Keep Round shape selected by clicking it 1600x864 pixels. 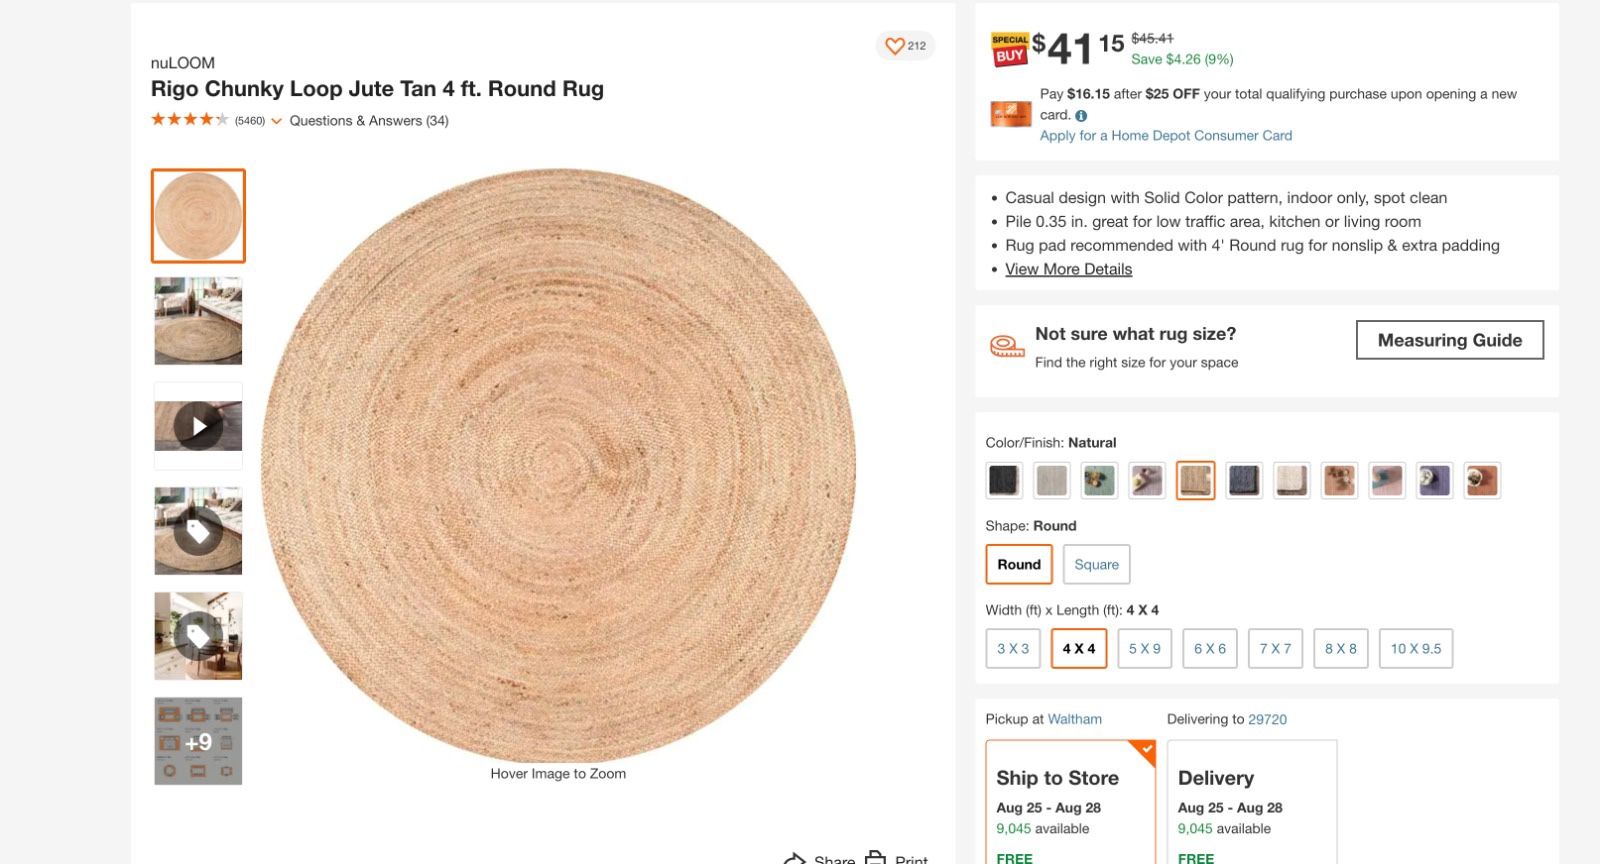click(x=1018, y=564)
